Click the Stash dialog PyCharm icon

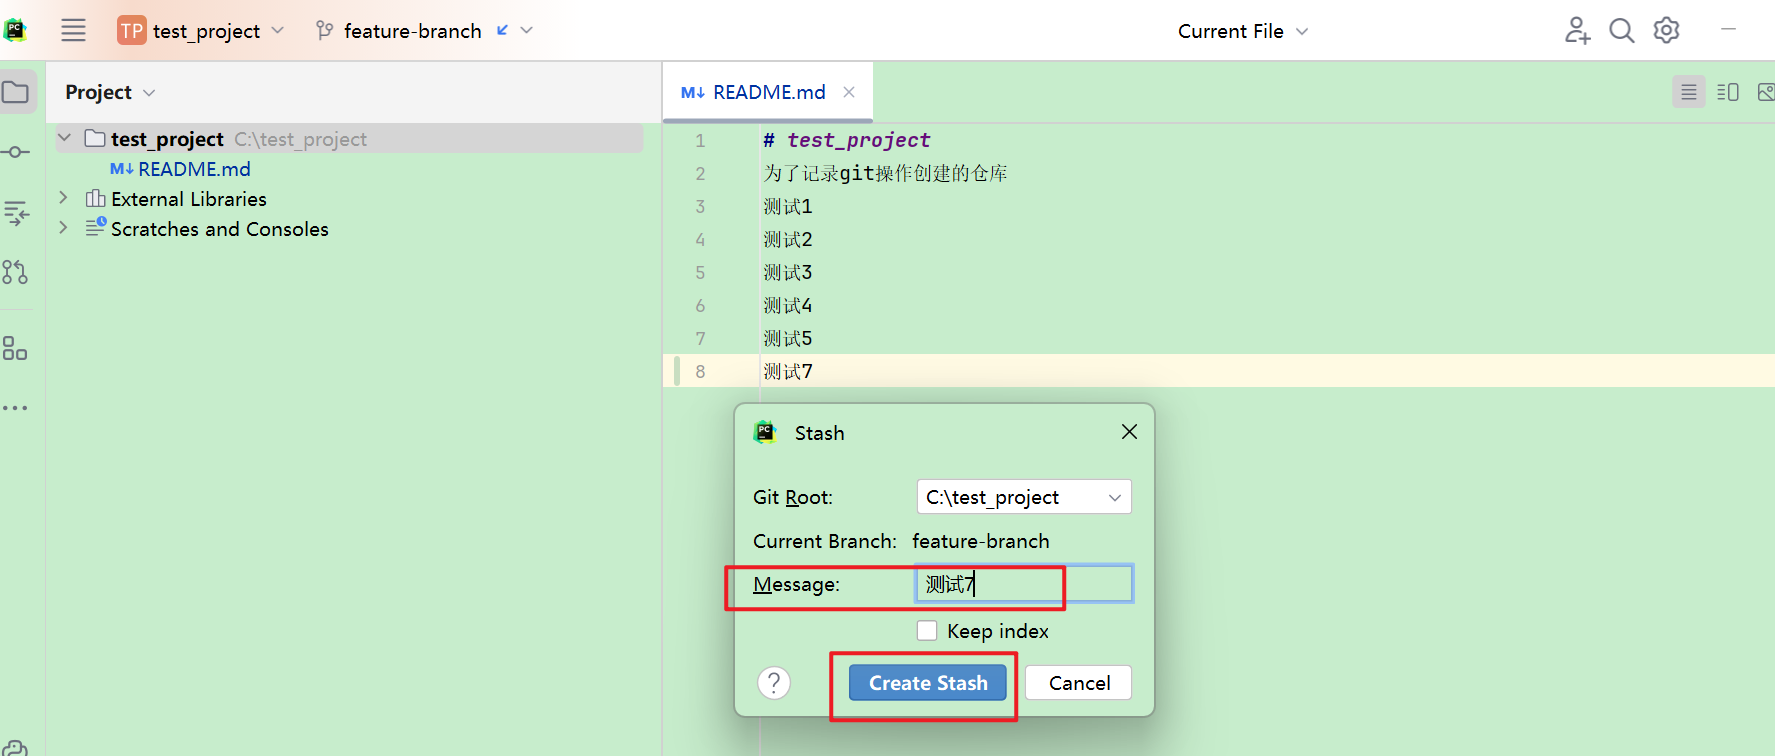pos(765,432)
